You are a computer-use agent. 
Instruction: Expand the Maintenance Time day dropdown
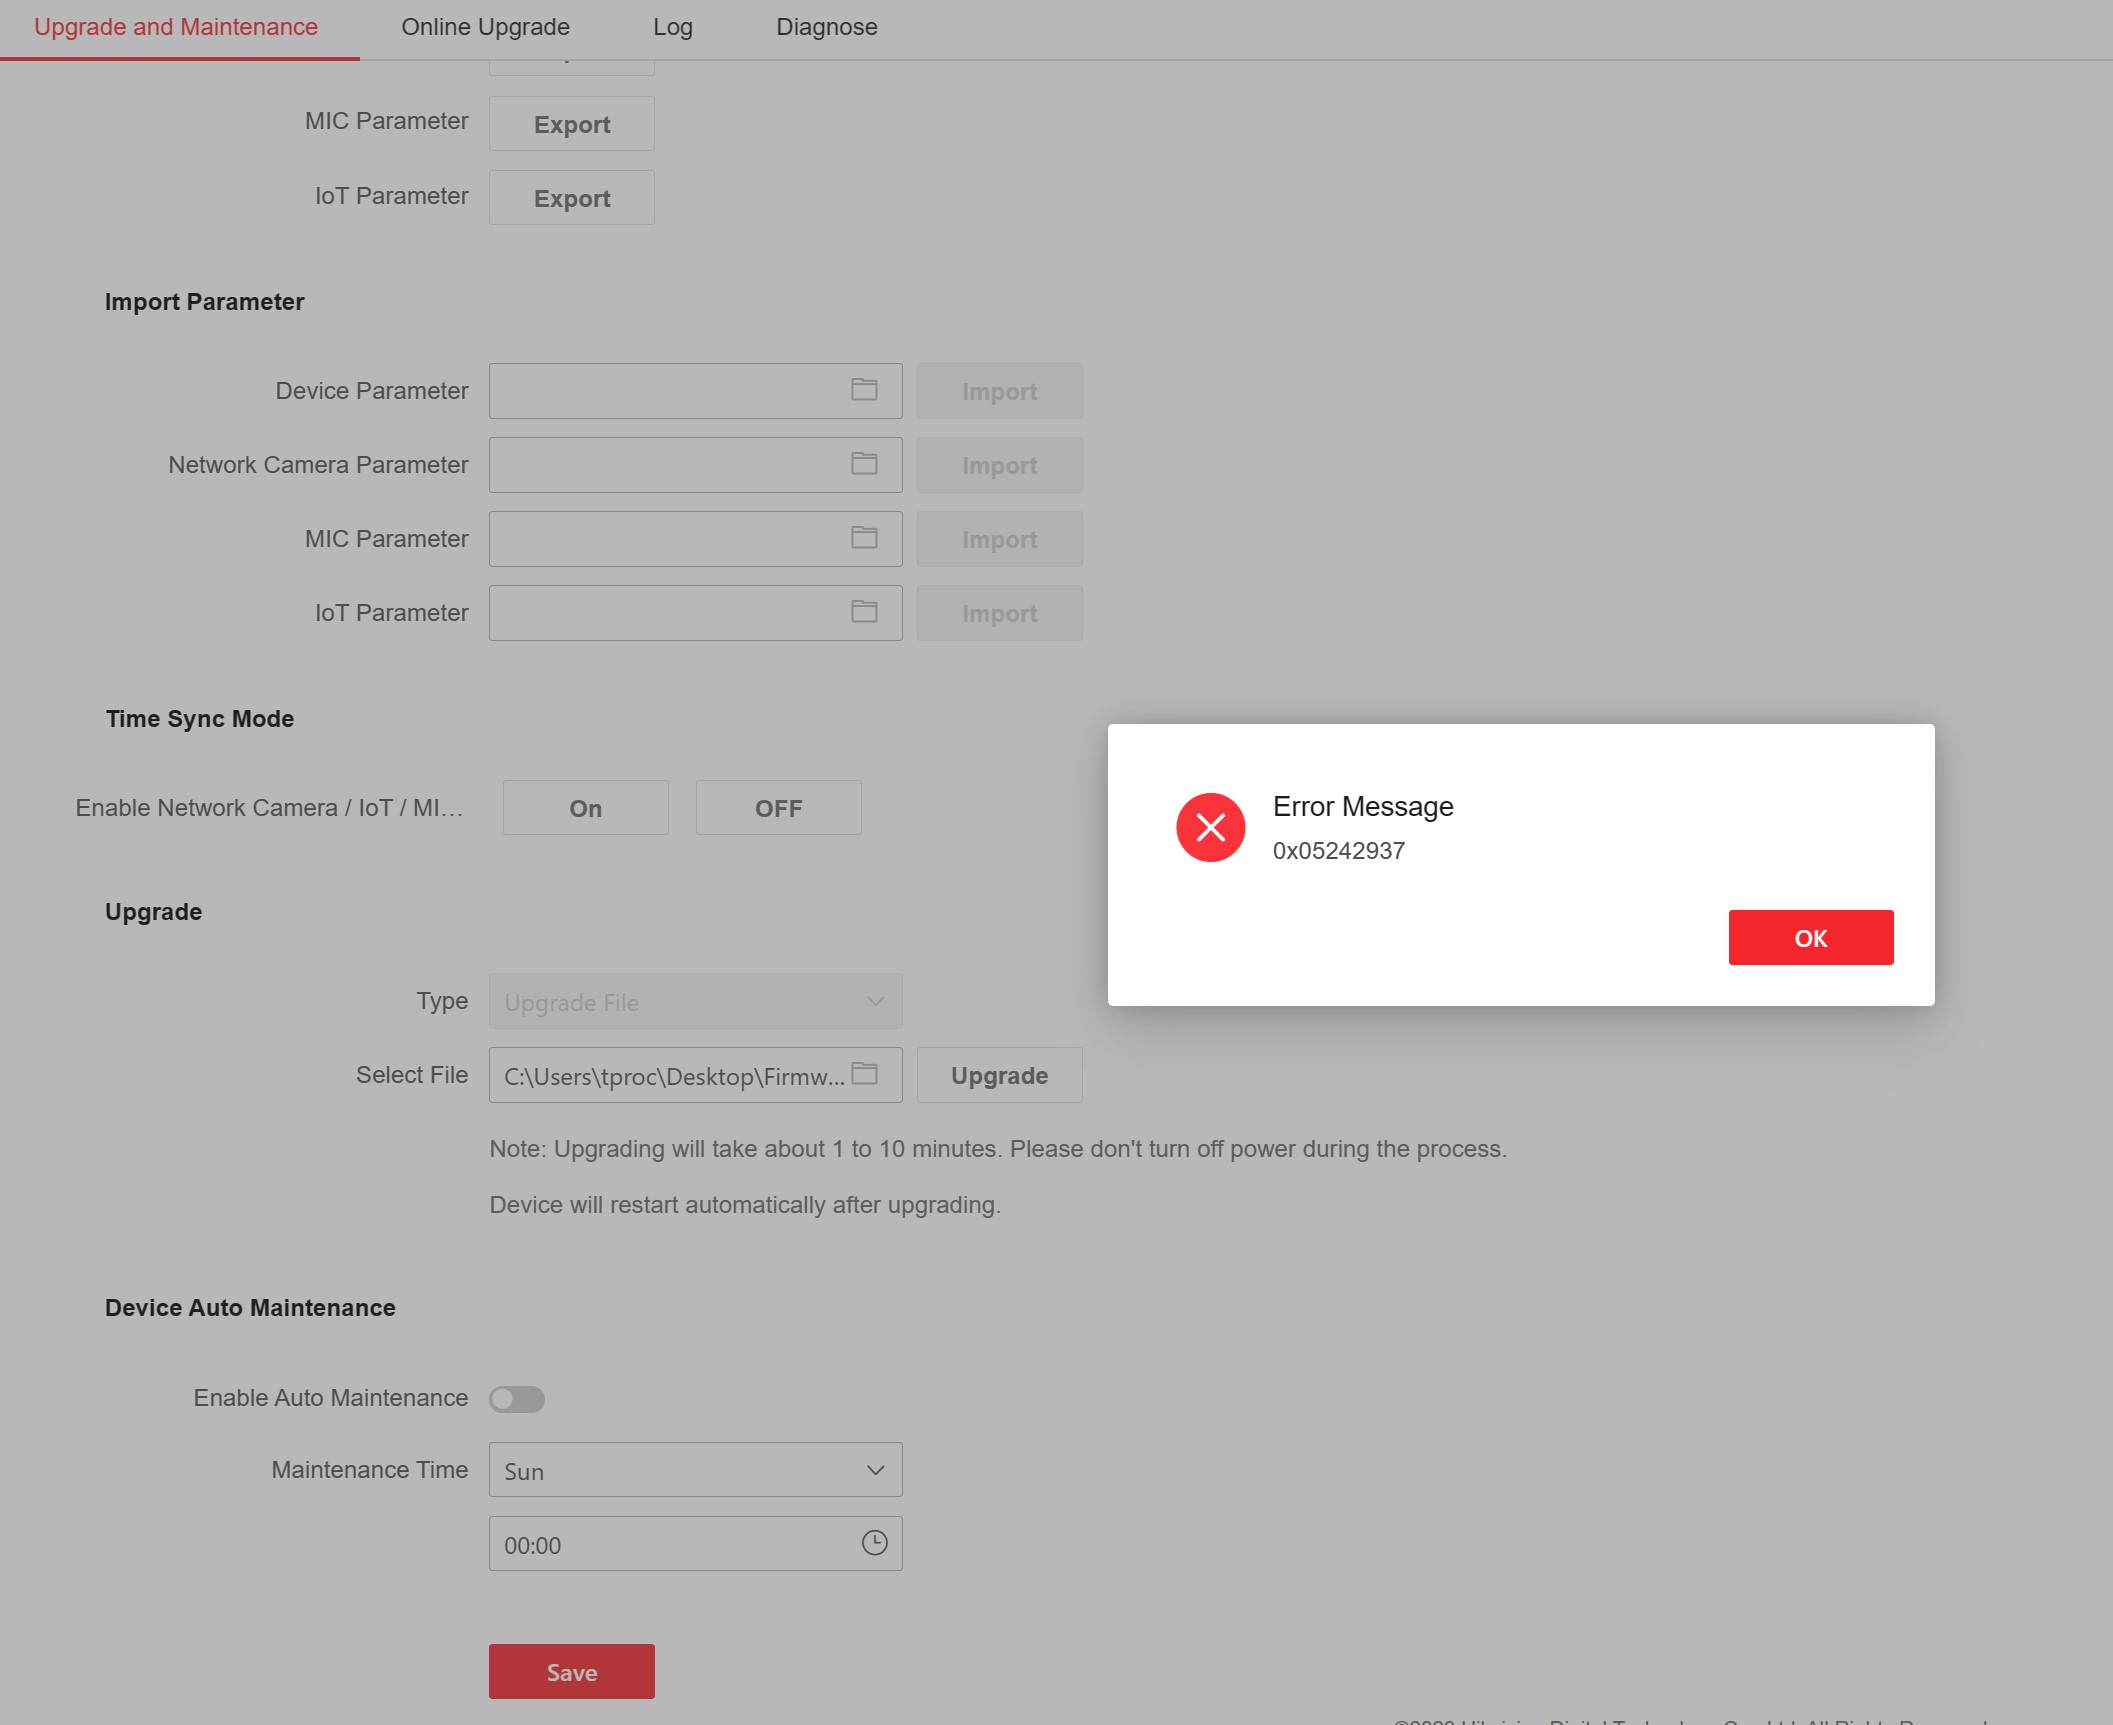pyautogui.click(x=695, y=1470)
